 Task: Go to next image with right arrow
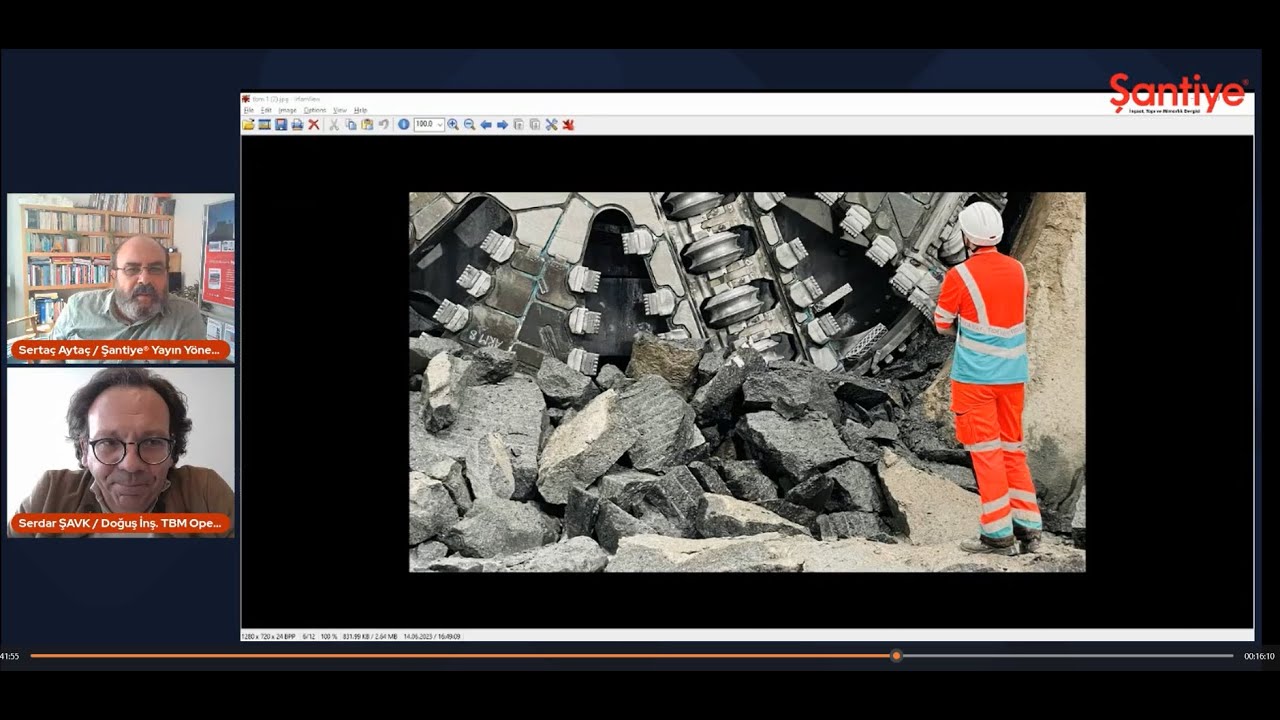(502, 125)
